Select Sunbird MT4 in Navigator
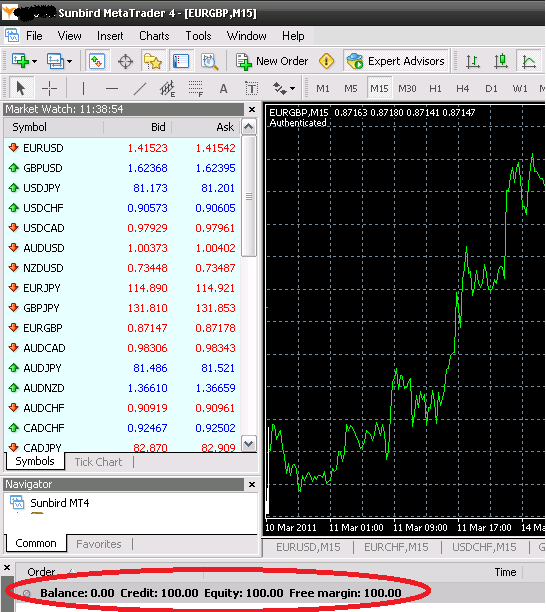The image size is (546, 612). pyautogui.click(x=60, y=503)
